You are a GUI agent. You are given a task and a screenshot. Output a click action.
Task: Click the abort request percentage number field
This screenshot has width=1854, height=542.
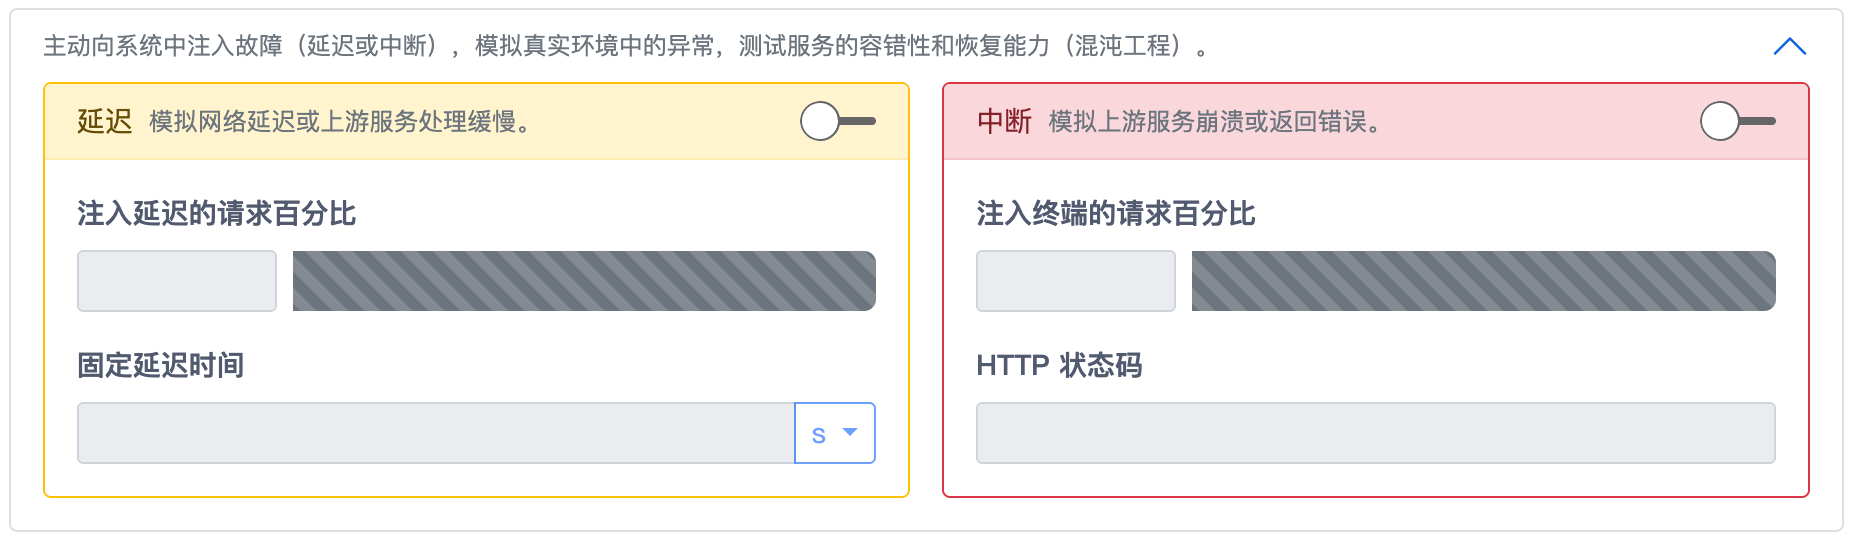(1076, 281)
